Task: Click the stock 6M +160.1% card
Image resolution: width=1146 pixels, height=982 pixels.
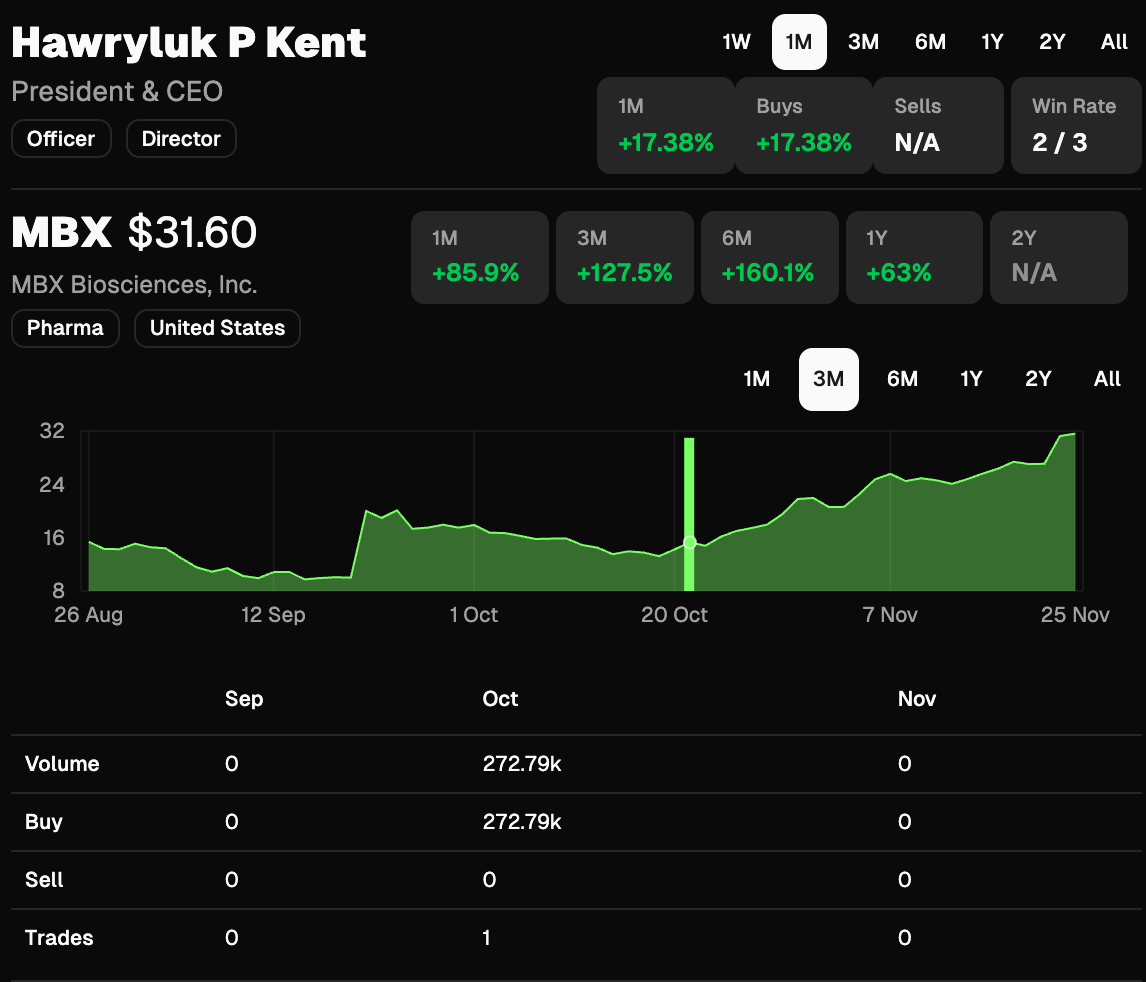Action: click(x=770, y=257)
